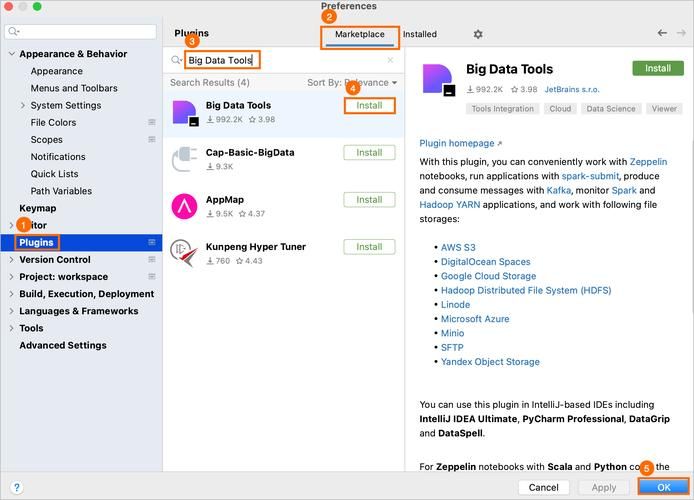Screen dimensions: 694x500
Task: Click the Apply button
Action: tap(604, 487)
